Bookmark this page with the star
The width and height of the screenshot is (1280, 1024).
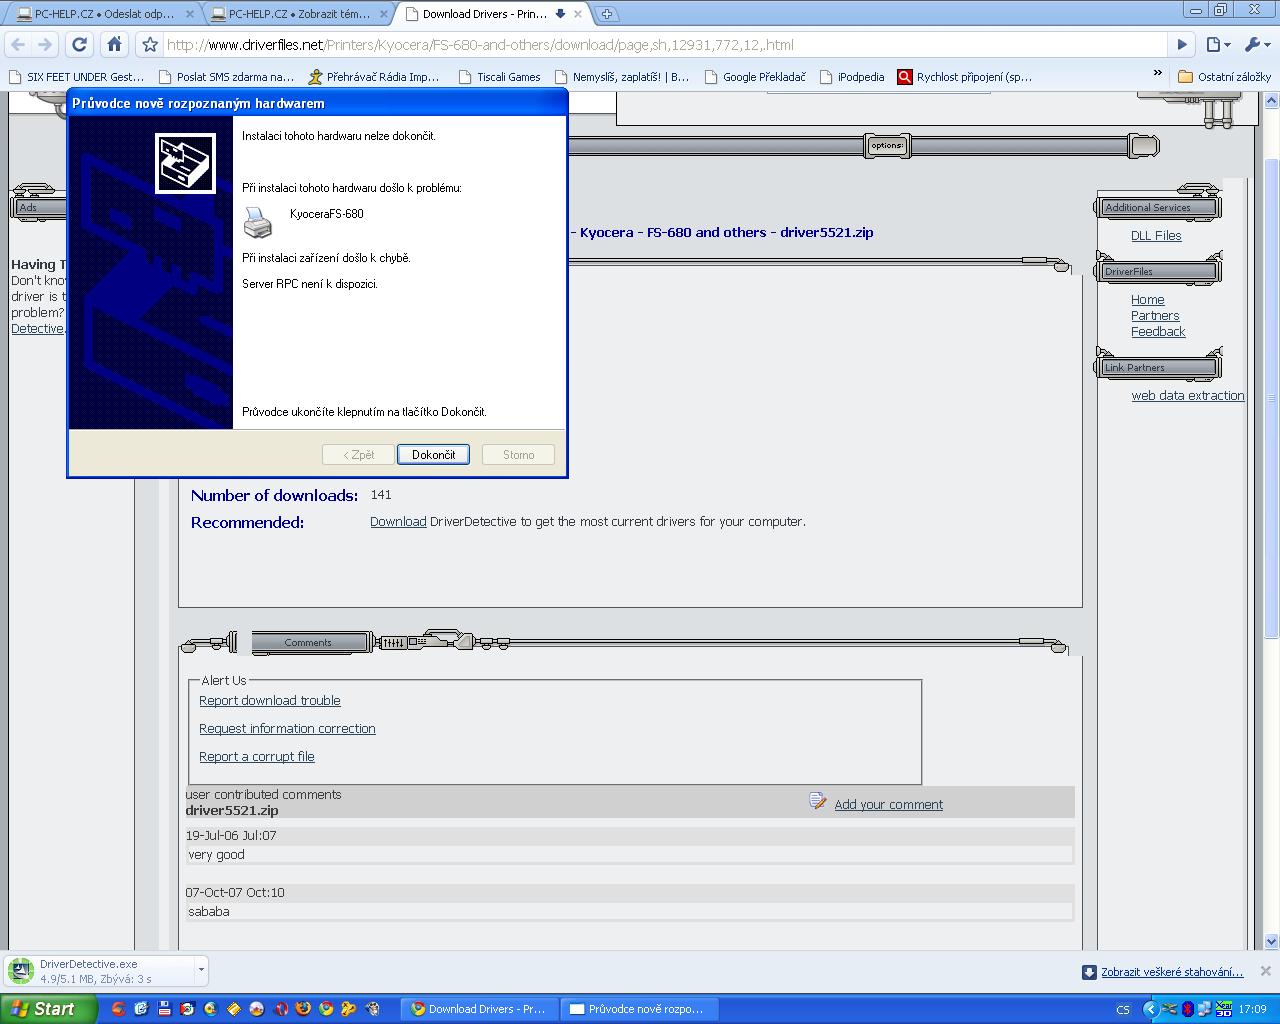point(150,44)
